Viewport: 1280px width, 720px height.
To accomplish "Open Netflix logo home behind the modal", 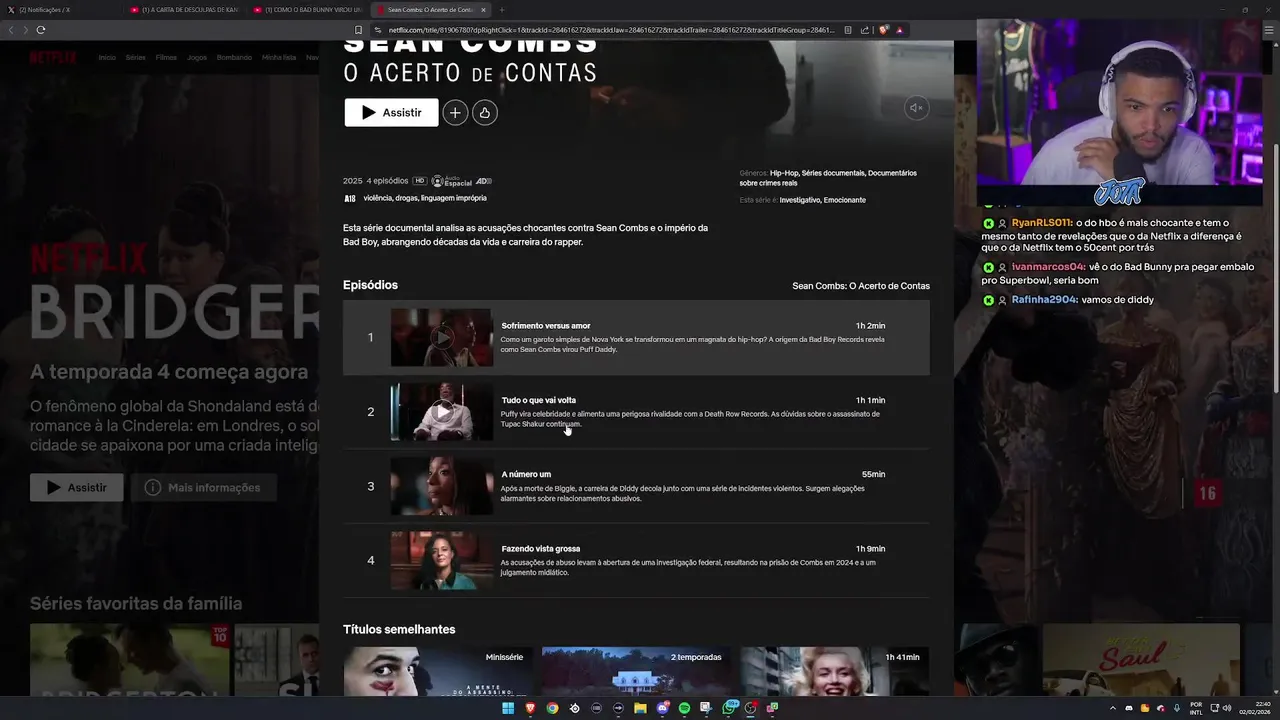I will tap(52, 57).
